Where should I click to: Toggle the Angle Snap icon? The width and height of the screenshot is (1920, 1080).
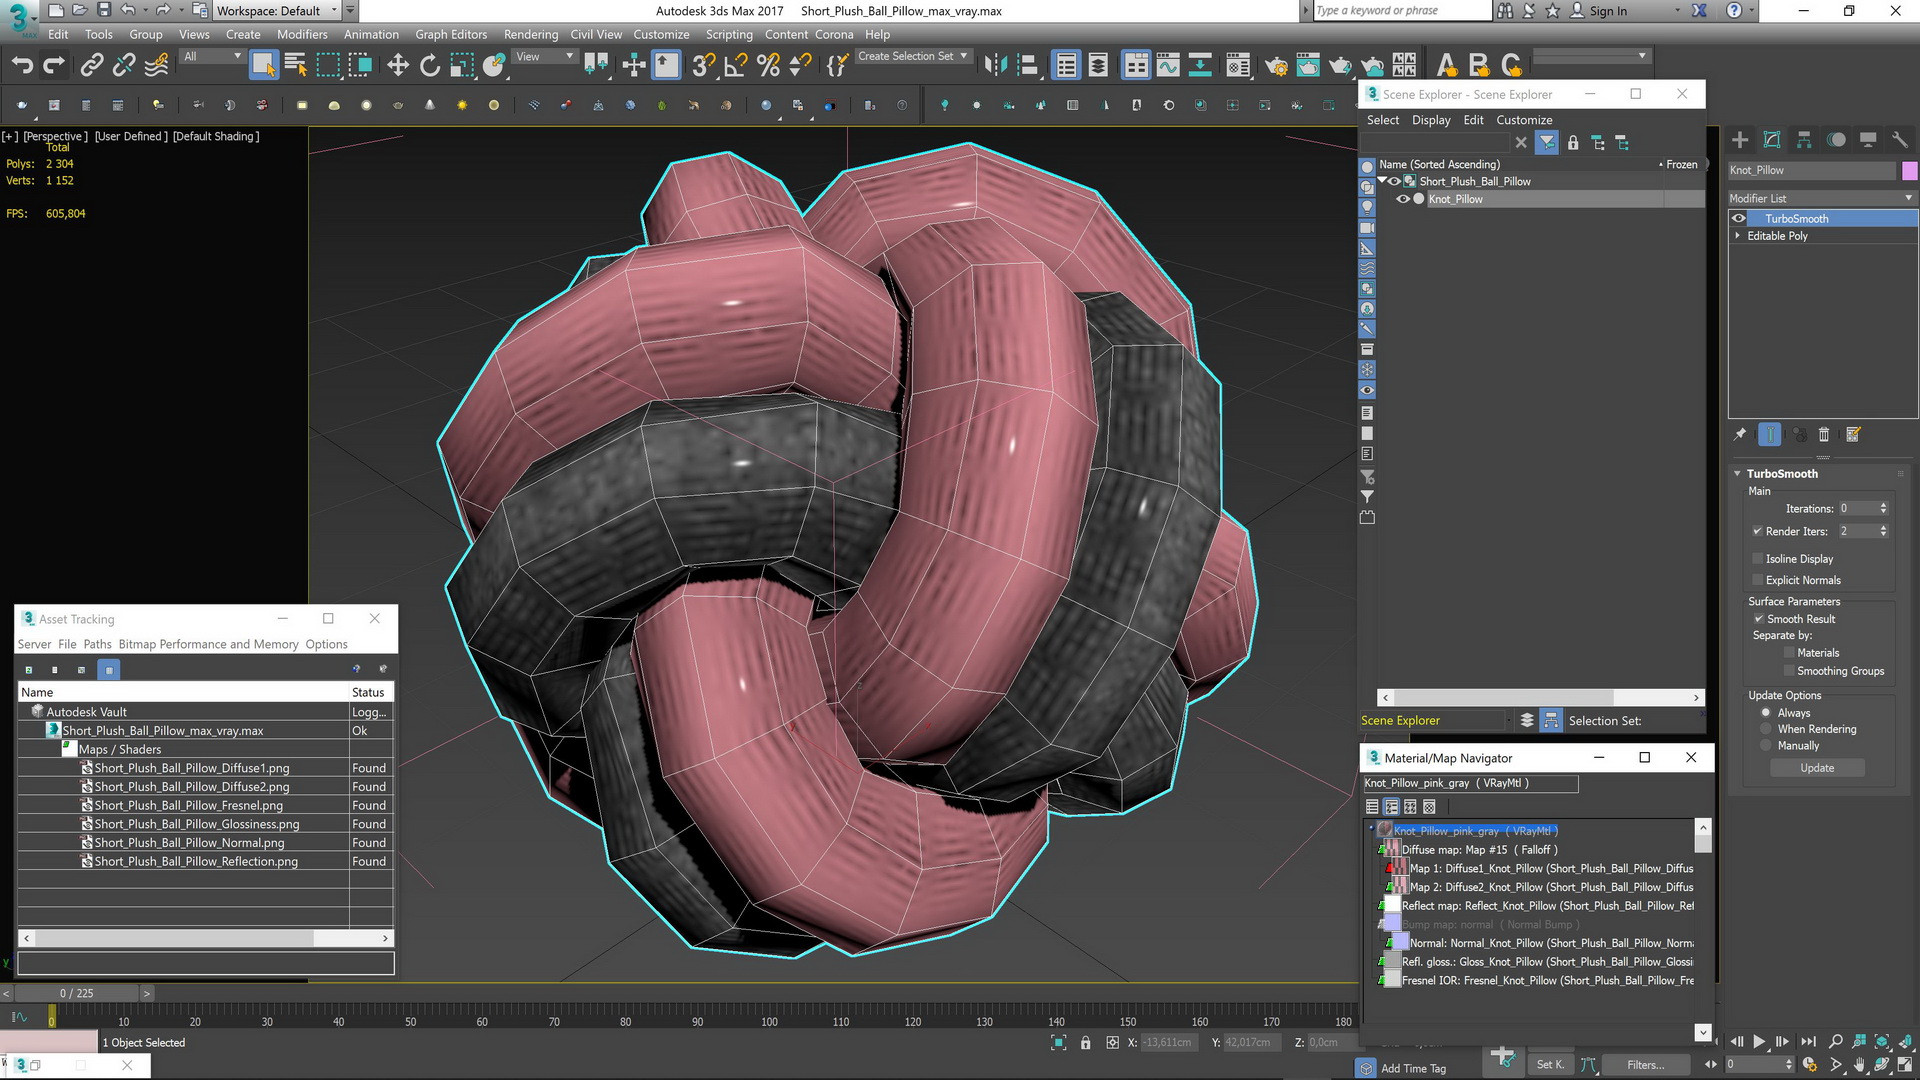coord(736,66)
